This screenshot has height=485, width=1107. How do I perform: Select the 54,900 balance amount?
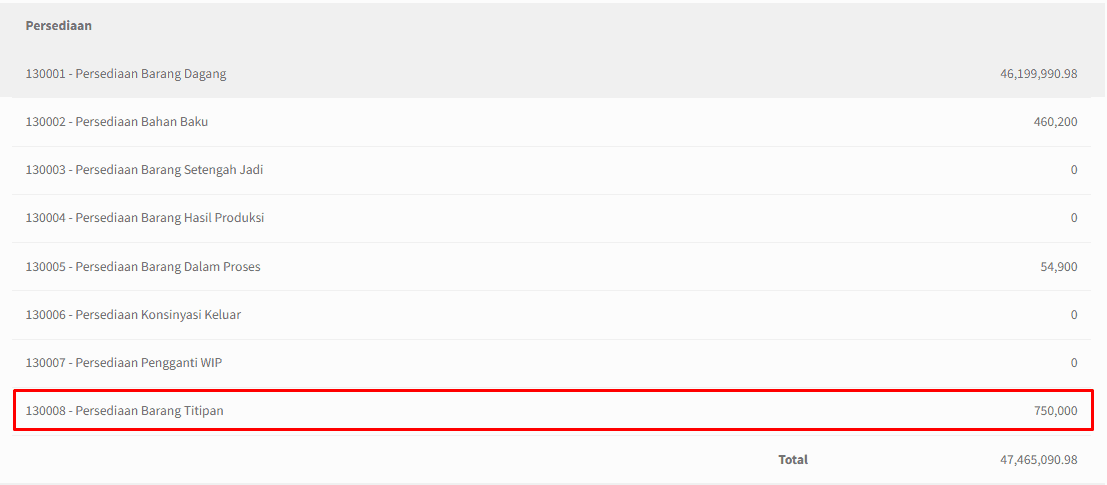(1058, 266)
